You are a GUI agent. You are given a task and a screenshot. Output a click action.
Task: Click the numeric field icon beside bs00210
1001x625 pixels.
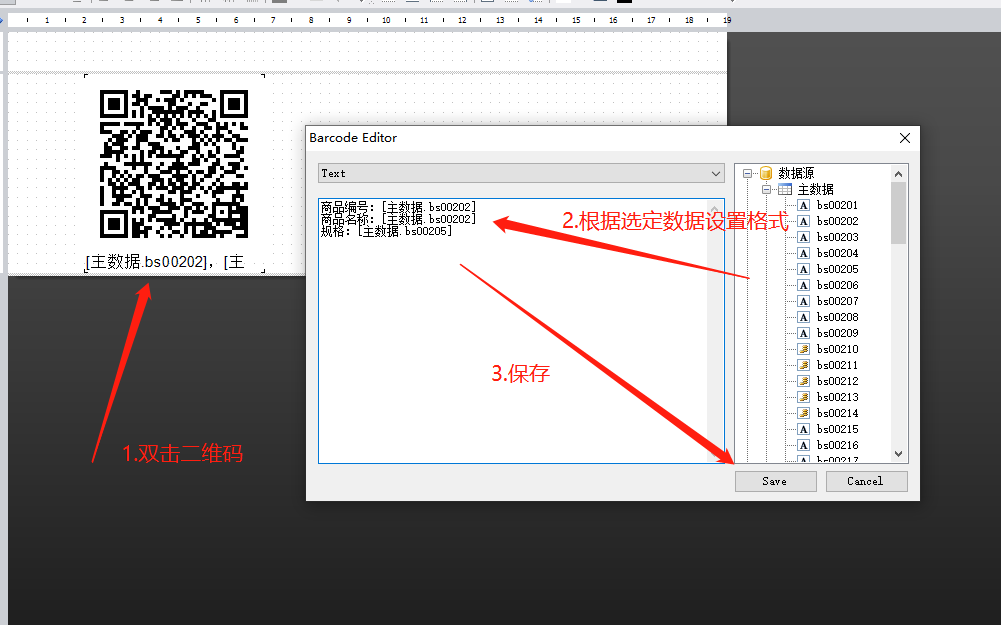pyautogui.click(x=804, y=349)
